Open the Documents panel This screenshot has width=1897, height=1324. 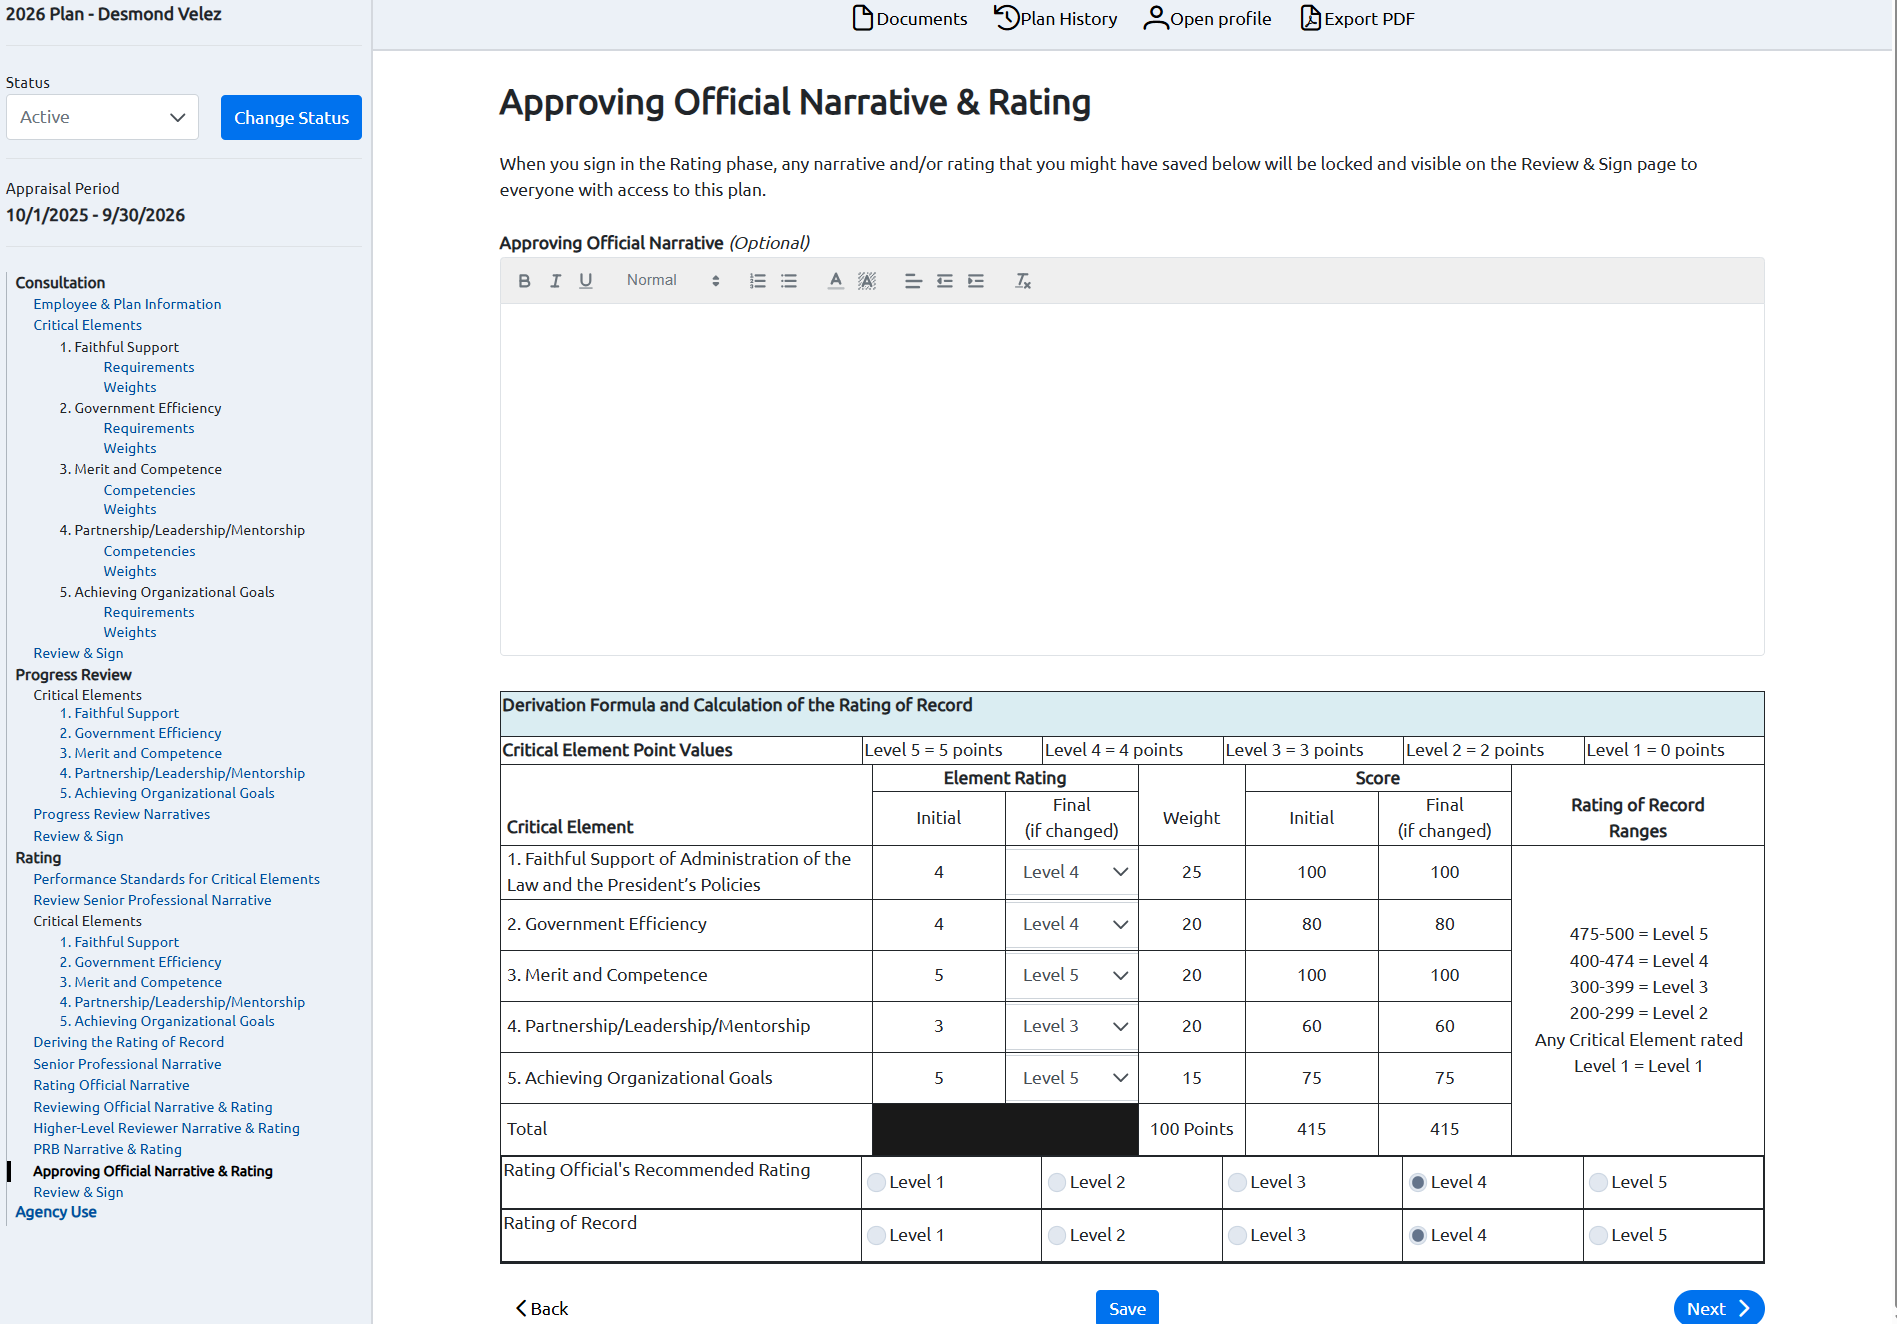(908, 18)
